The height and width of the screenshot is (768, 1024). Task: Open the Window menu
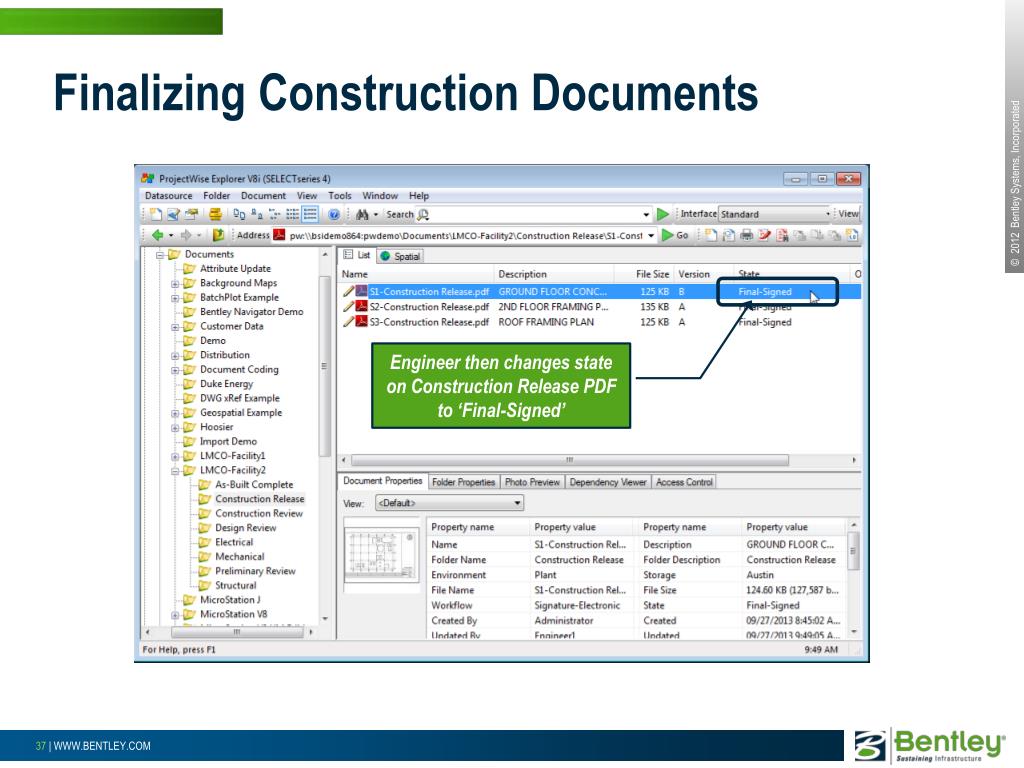[380, 196]
